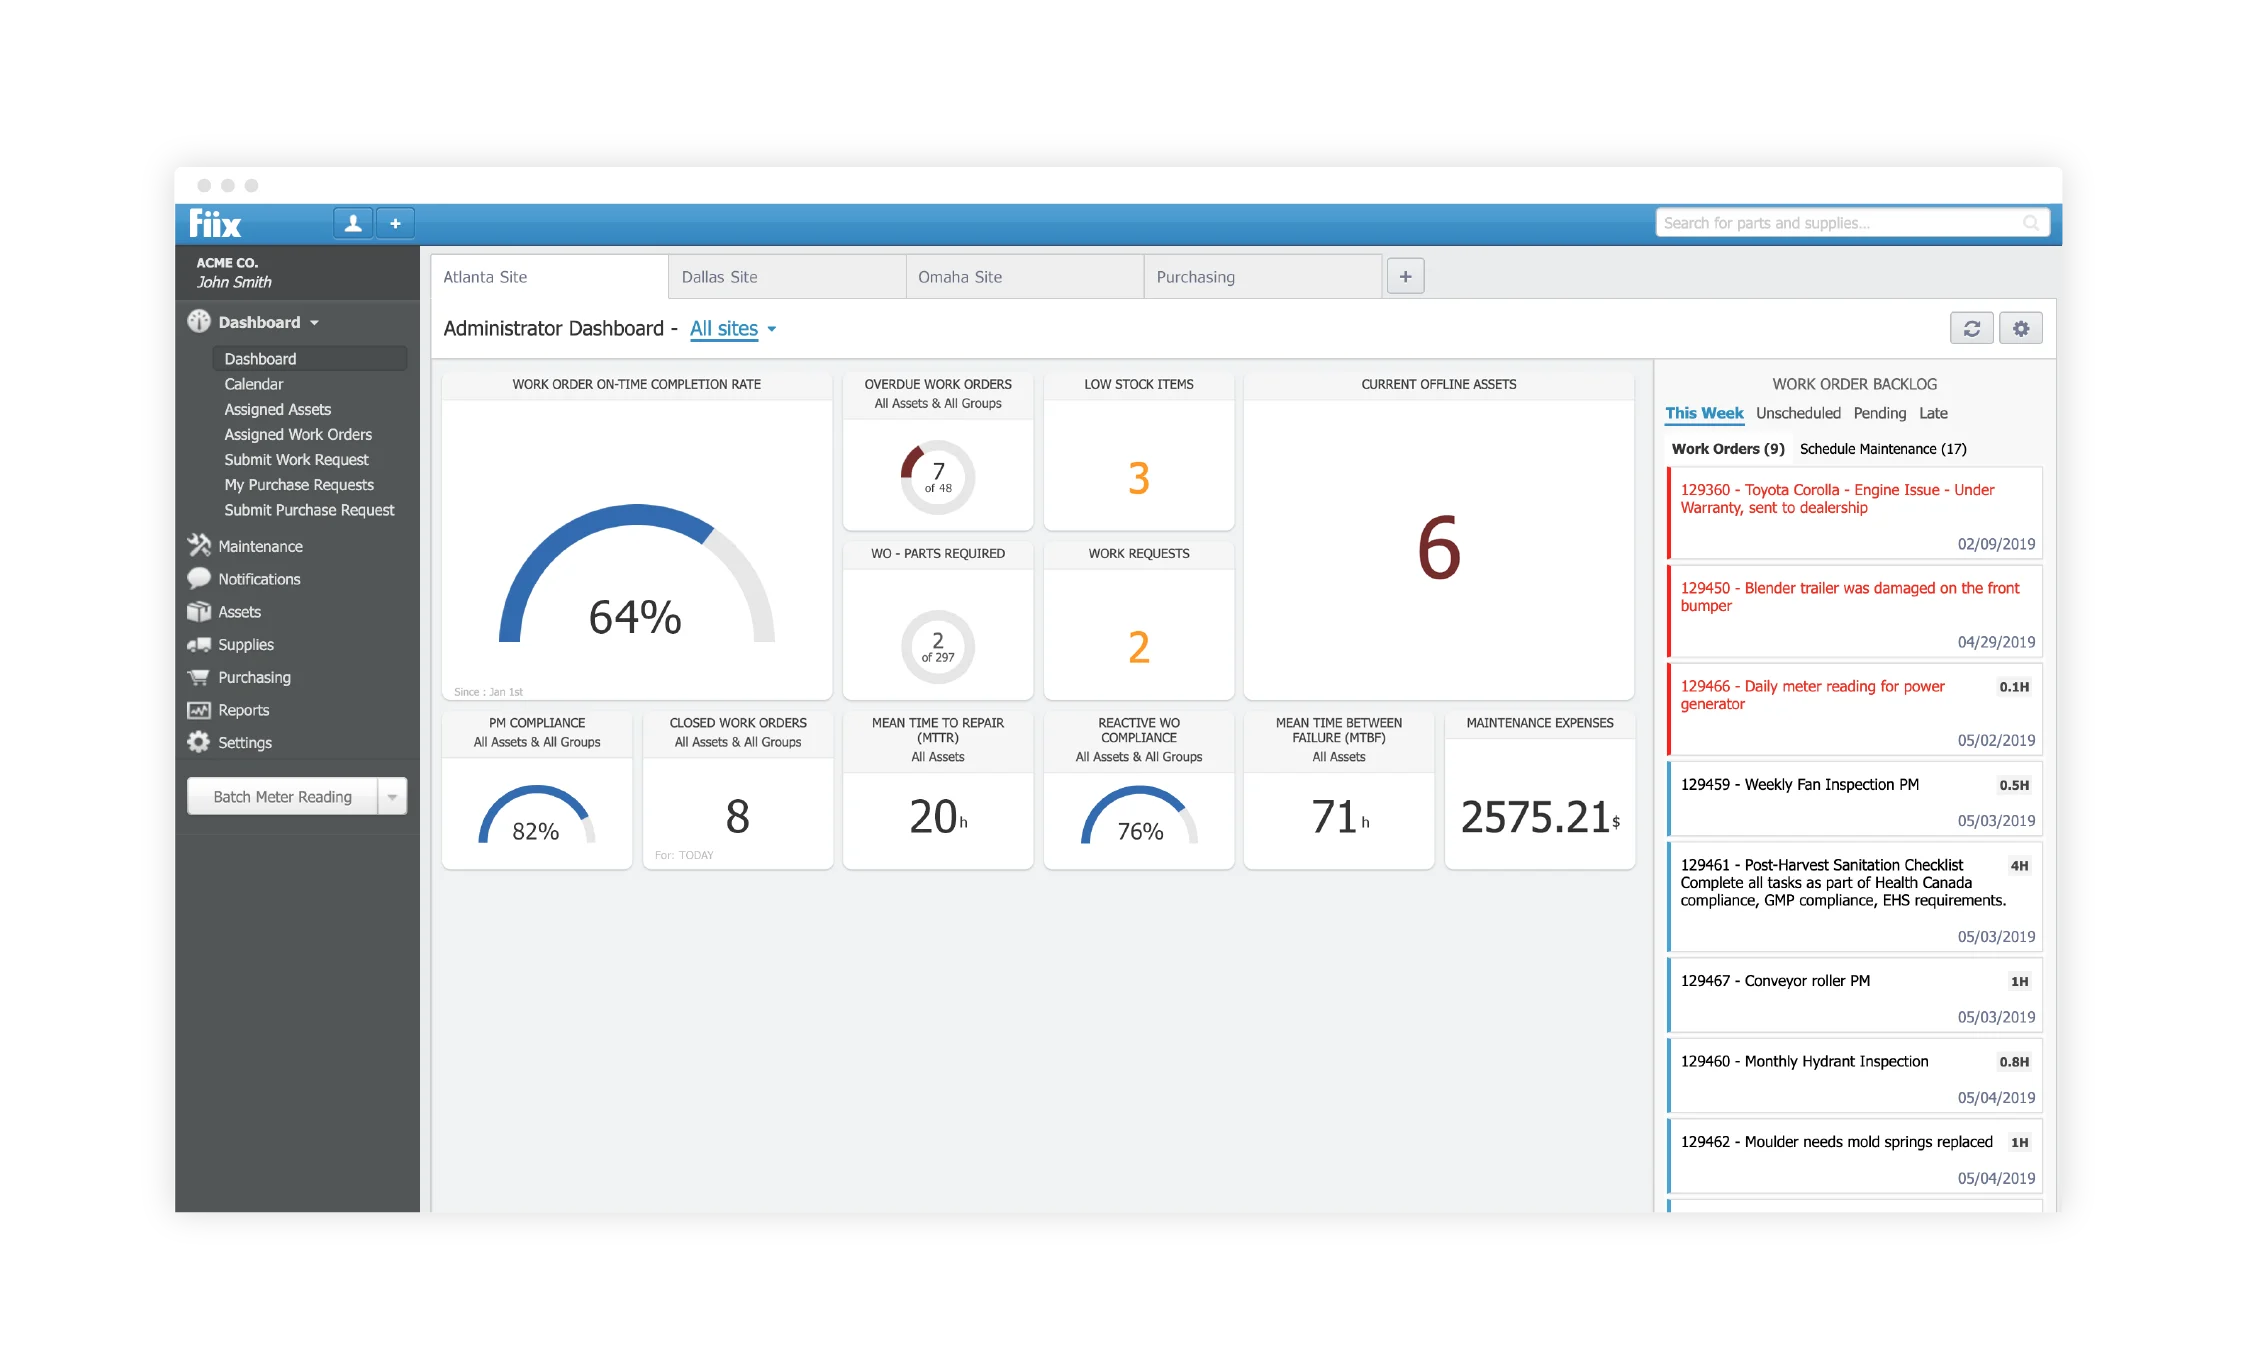This screenshot has height=1364, width=2262.
Task: Click the Batch Meter Reading button
Action: pyautogui.click(x=282, y=797)
